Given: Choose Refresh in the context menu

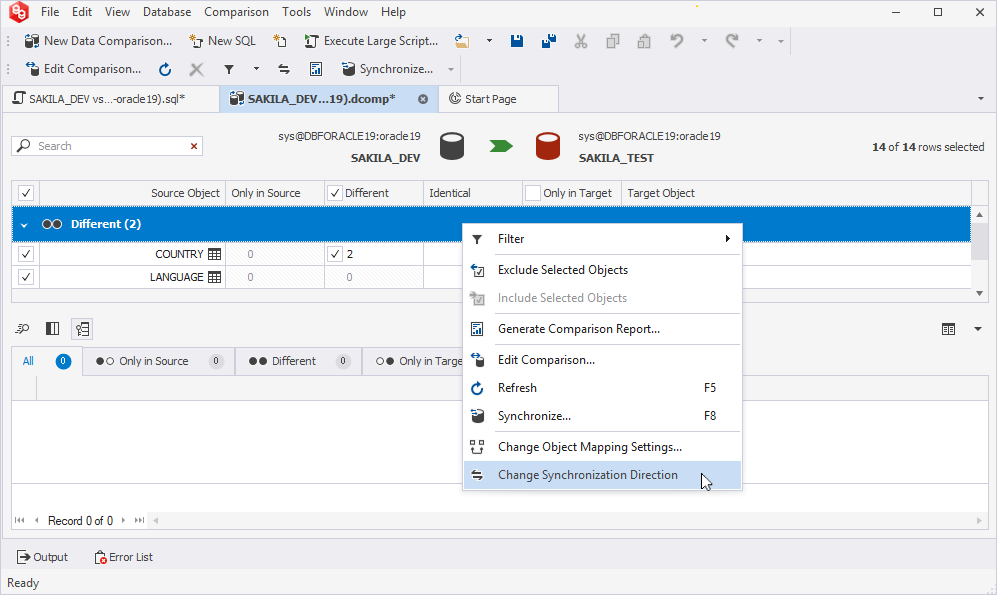Looking at the screenshot, I should coord(602,388).
